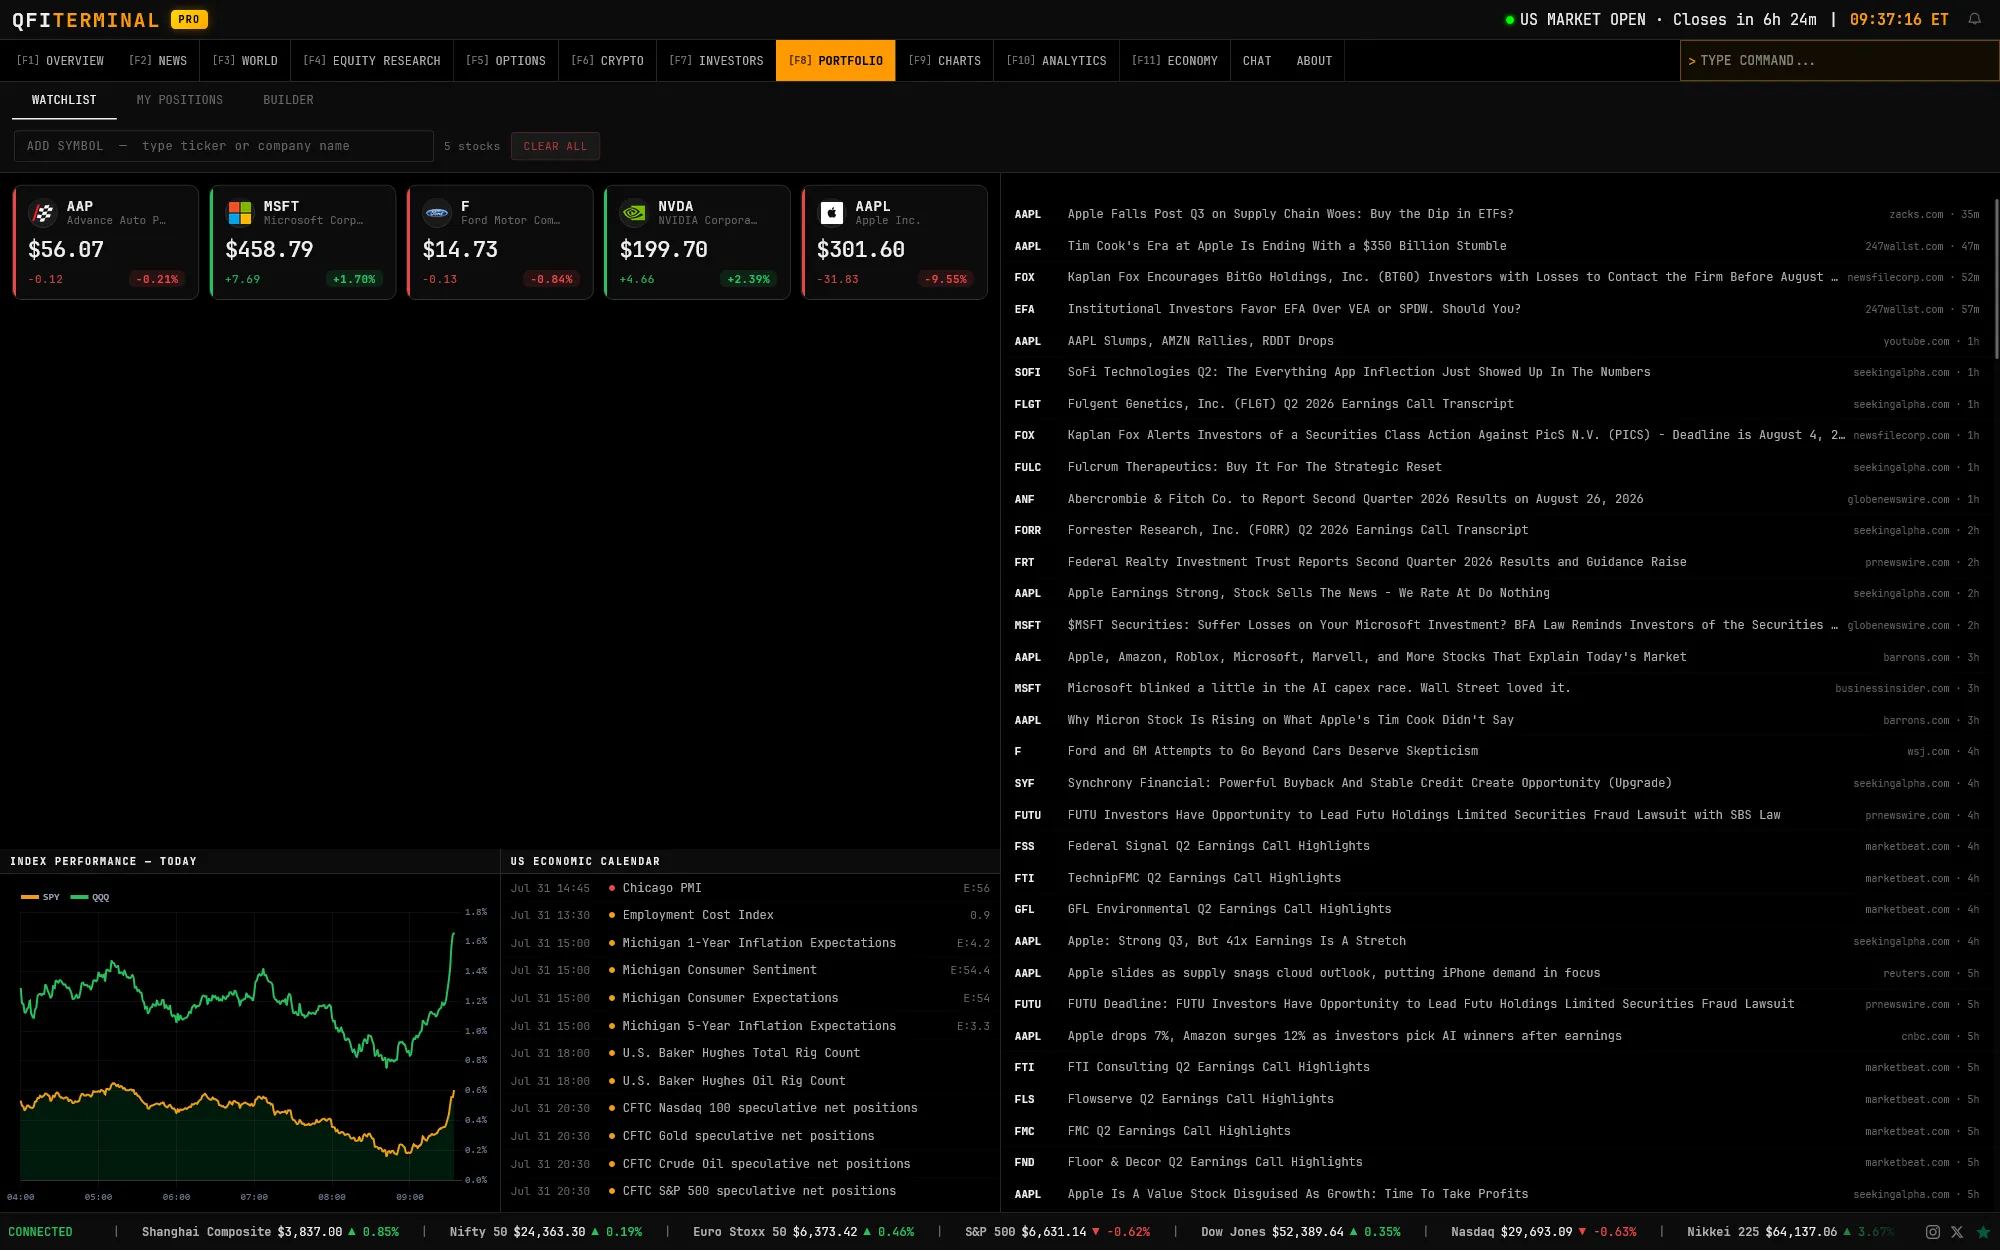Open the Instagram icon in status bar
The height and width of the screenshot is (1251, 2000).
coord(1933,1232)
